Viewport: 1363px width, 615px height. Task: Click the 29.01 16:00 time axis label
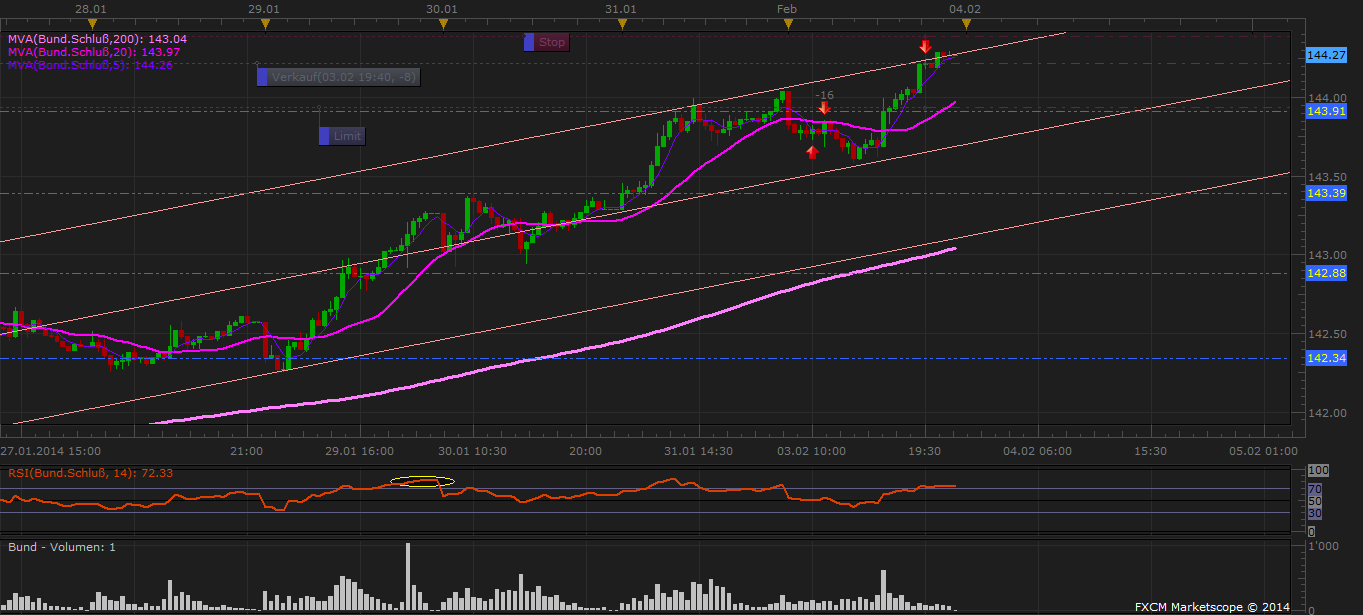358,451
